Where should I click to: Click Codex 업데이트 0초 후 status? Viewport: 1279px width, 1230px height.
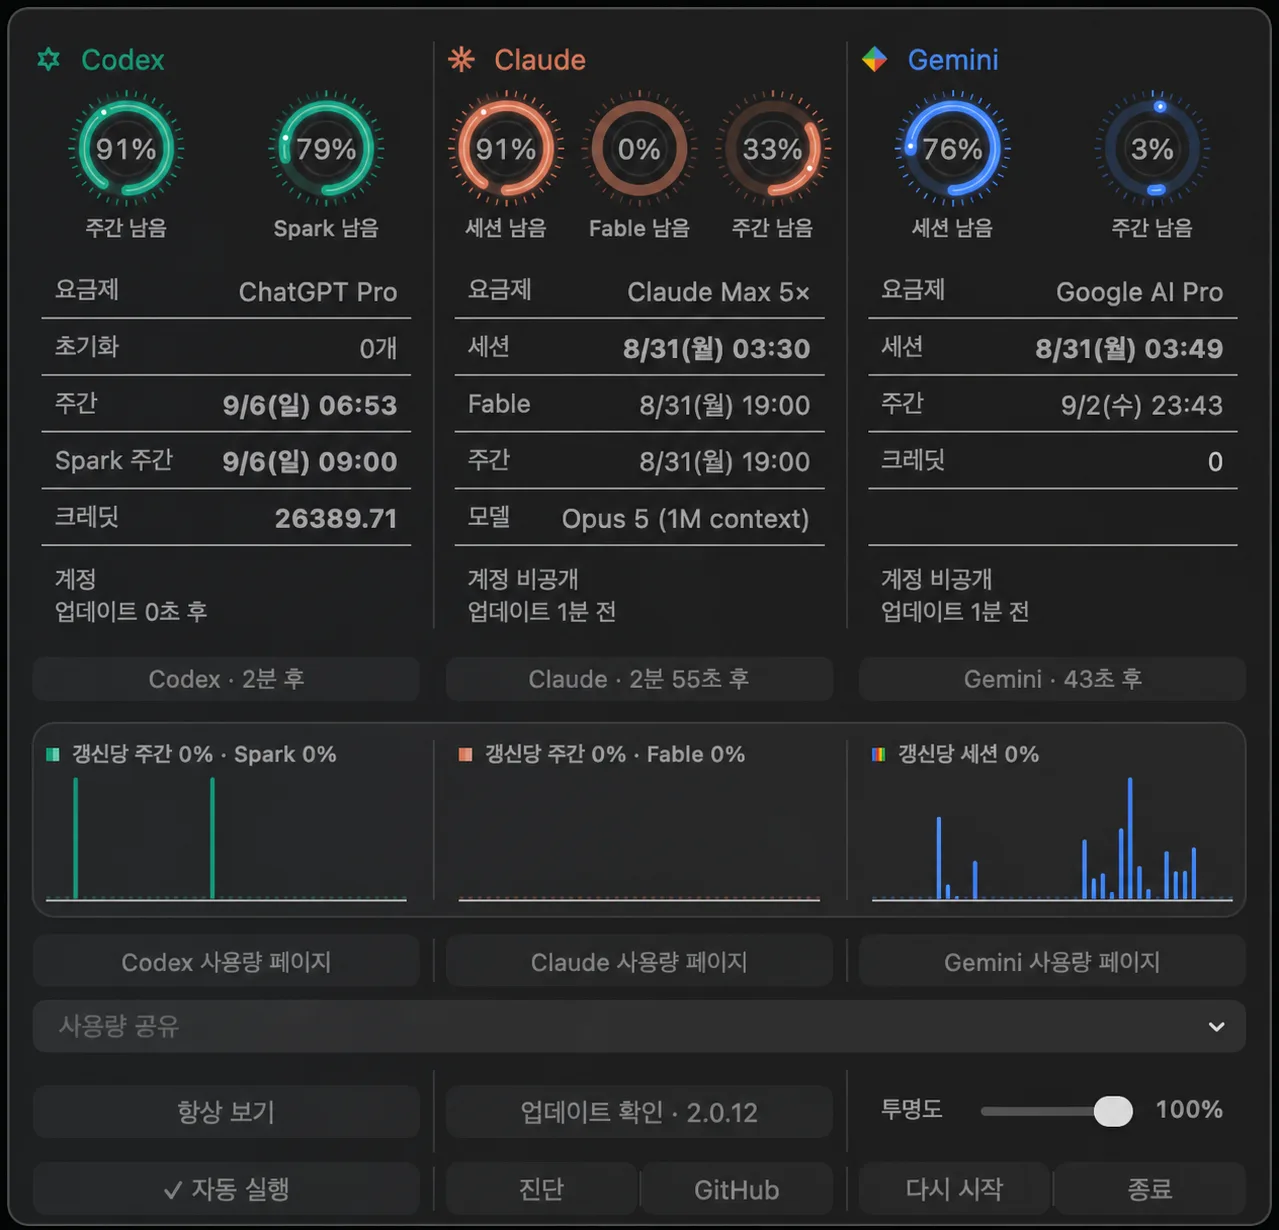pos(131,612)
